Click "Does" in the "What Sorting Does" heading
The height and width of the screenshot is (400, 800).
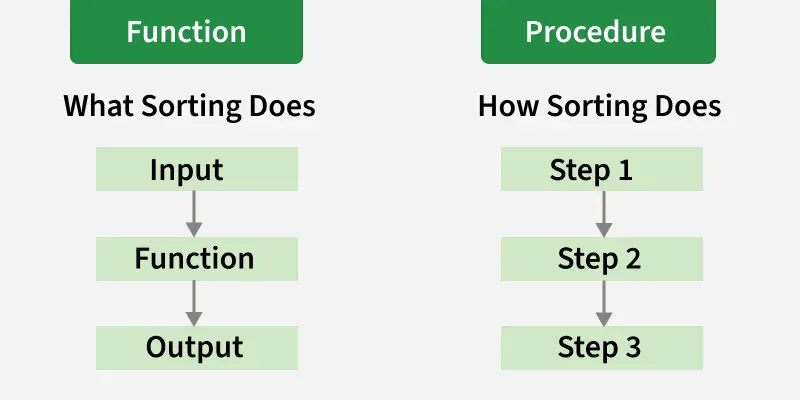285,106
